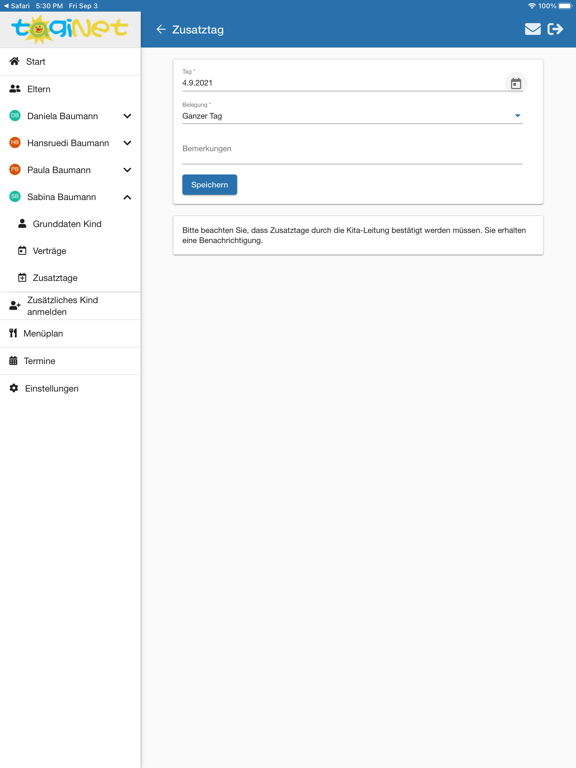Click the add-child person icon
576x768 pixels.
pyautogui.click(x=15, y=306)
